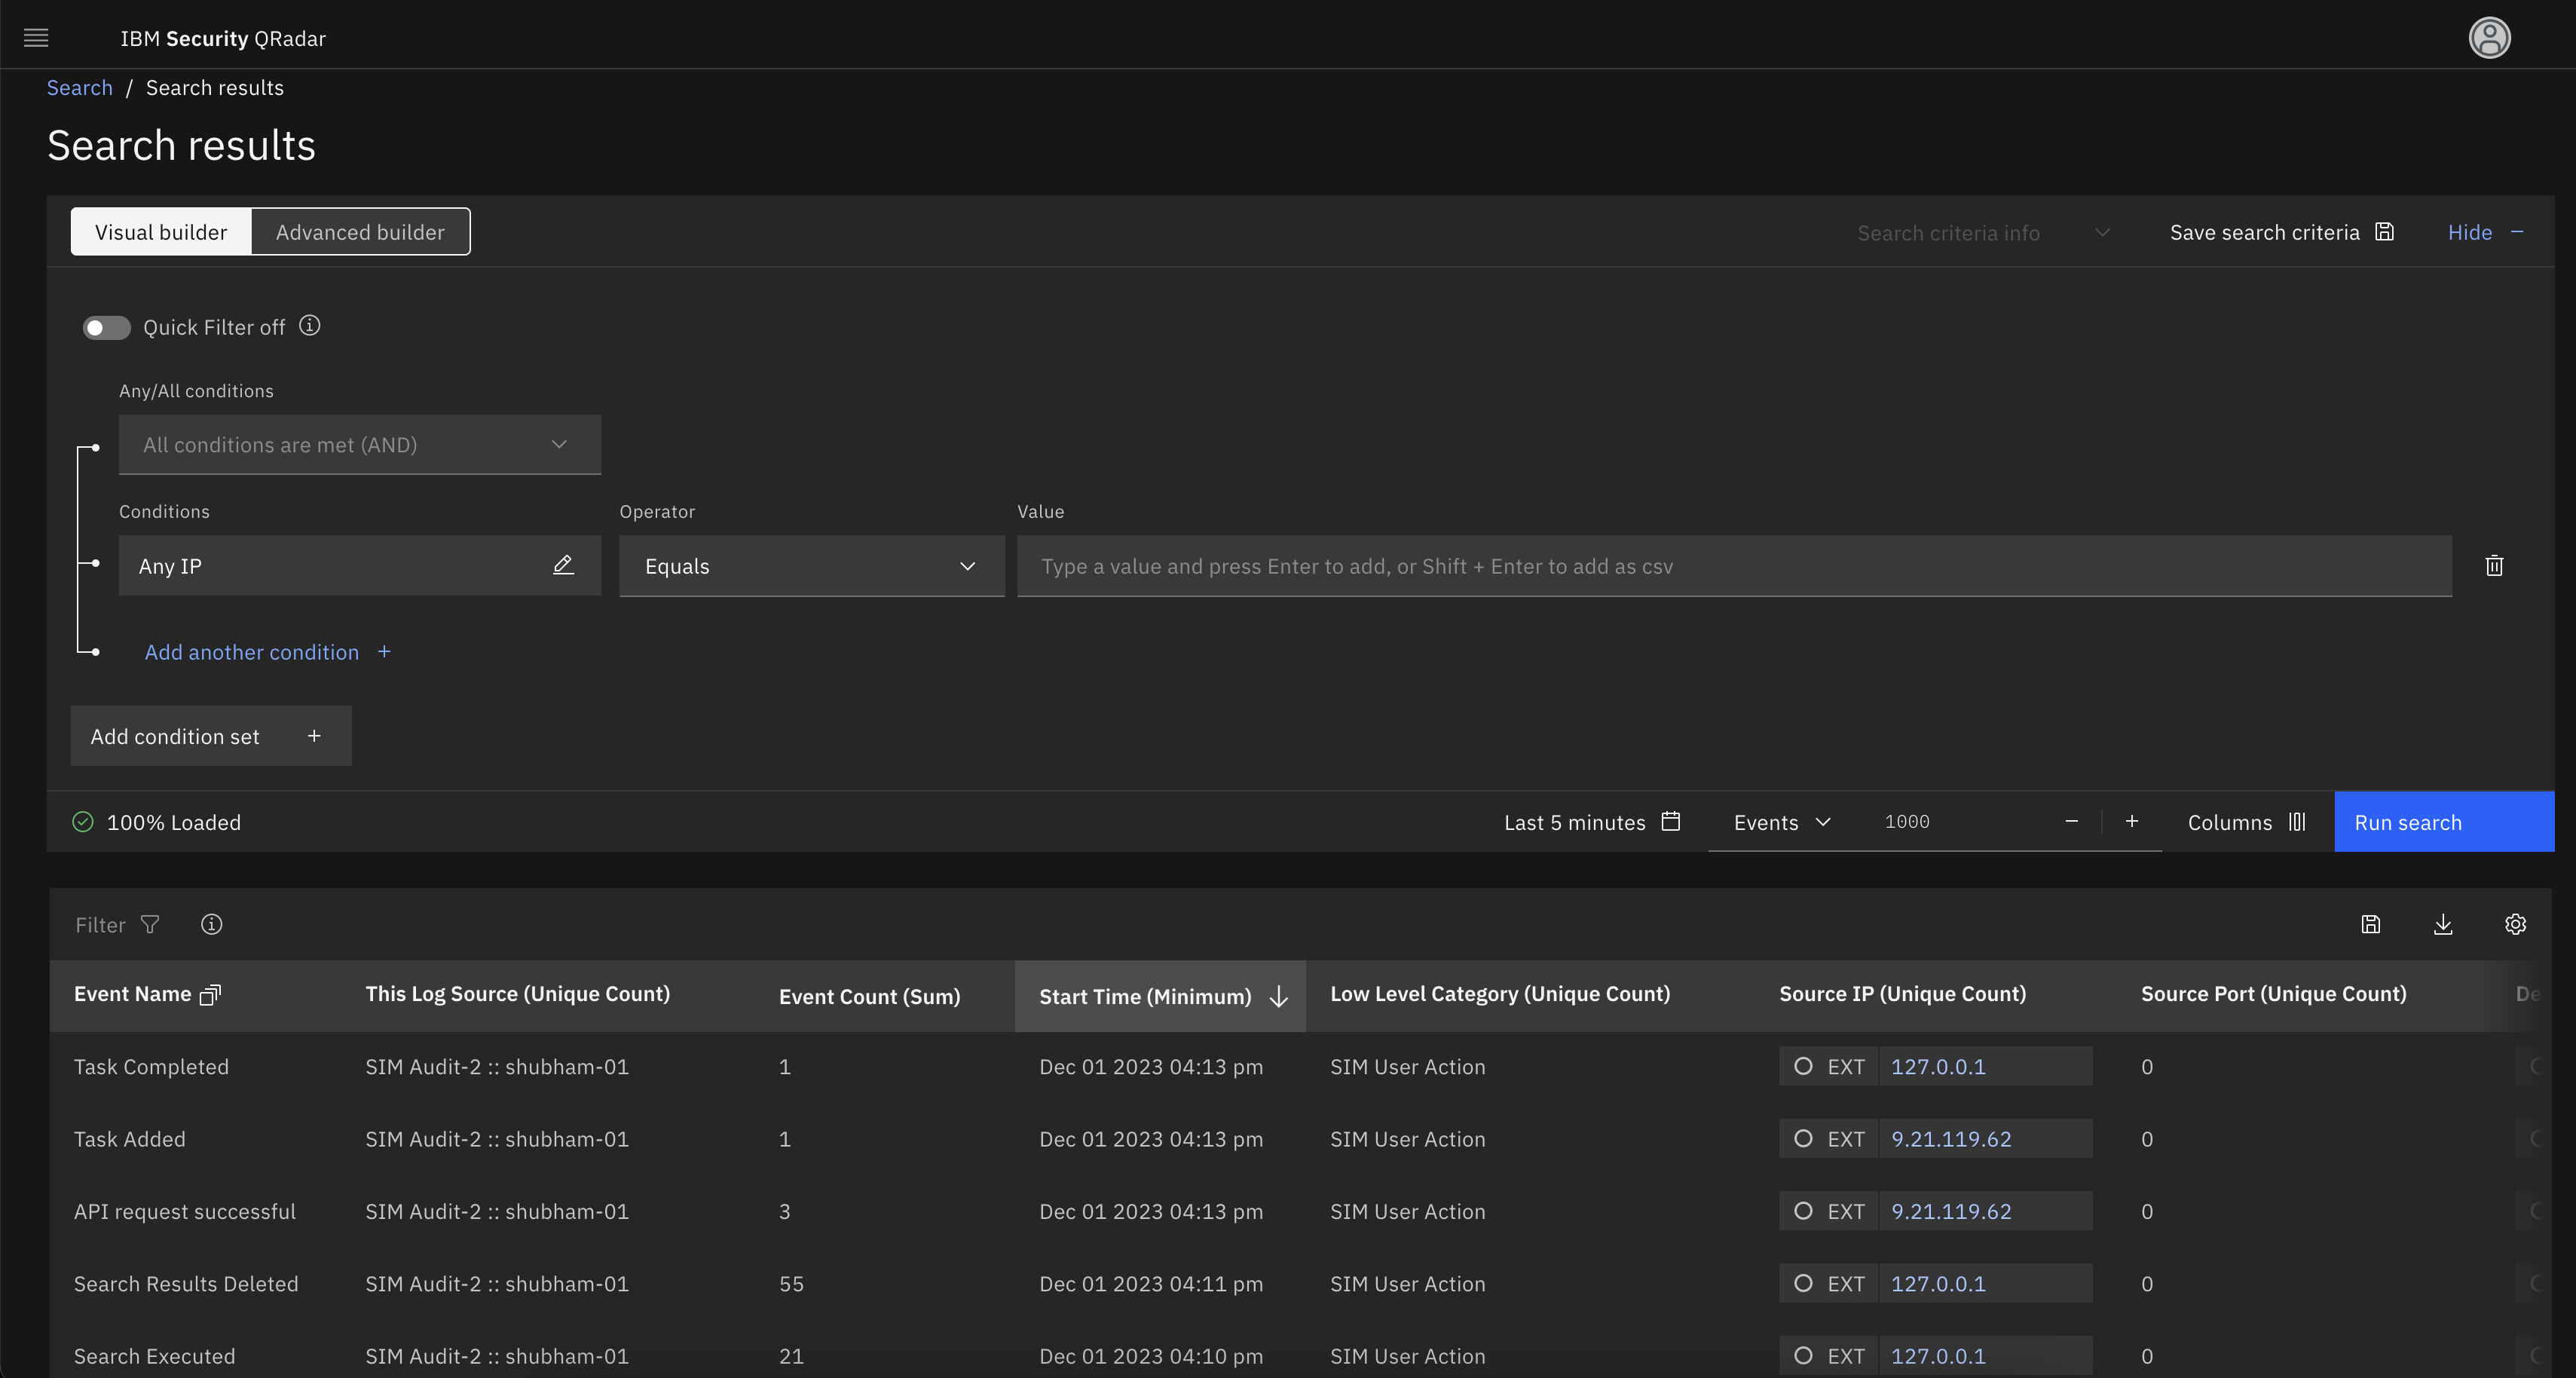Open the Filter options in results table
This screenshot has height=1378, width=2576.
150,924
